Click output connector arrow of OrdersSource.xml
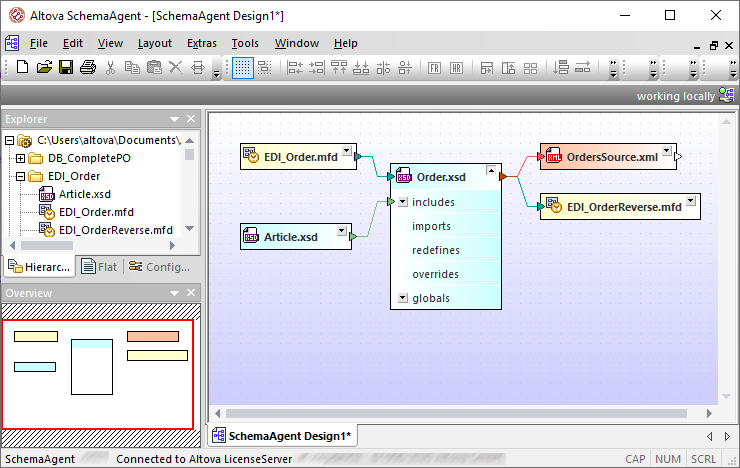740x468 pixels. (x=678, y=157)
